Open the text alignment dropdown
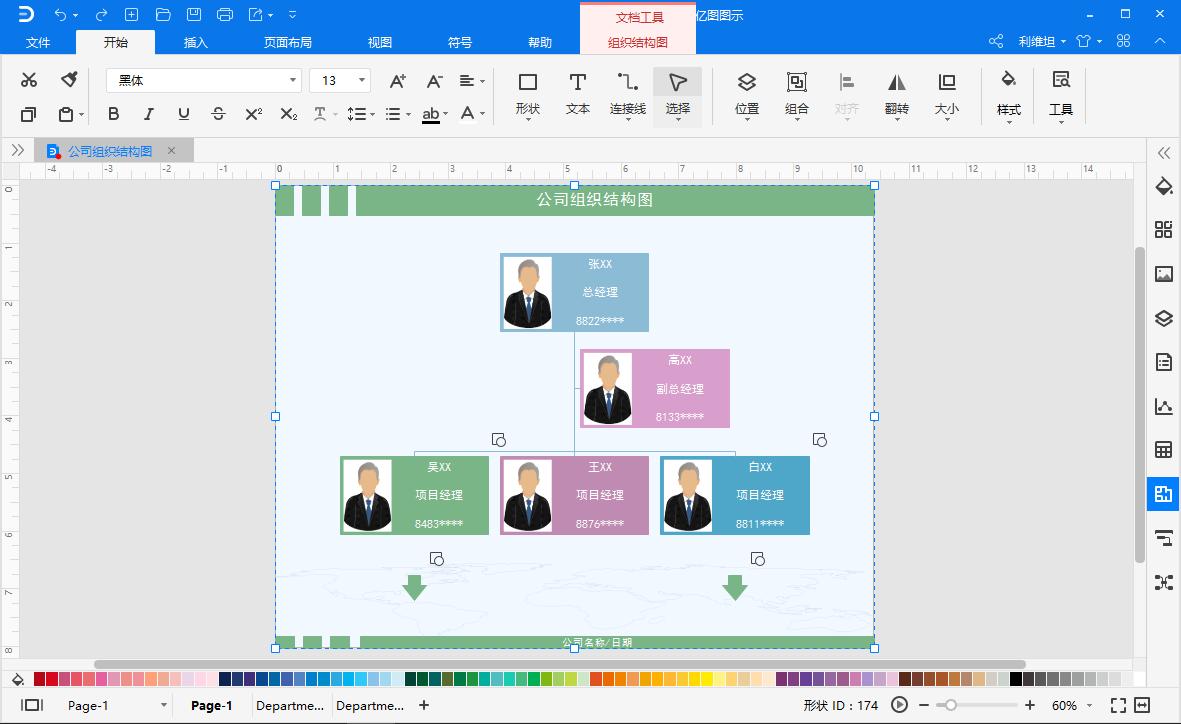1181x724 pixels. (x=472, y=81)
